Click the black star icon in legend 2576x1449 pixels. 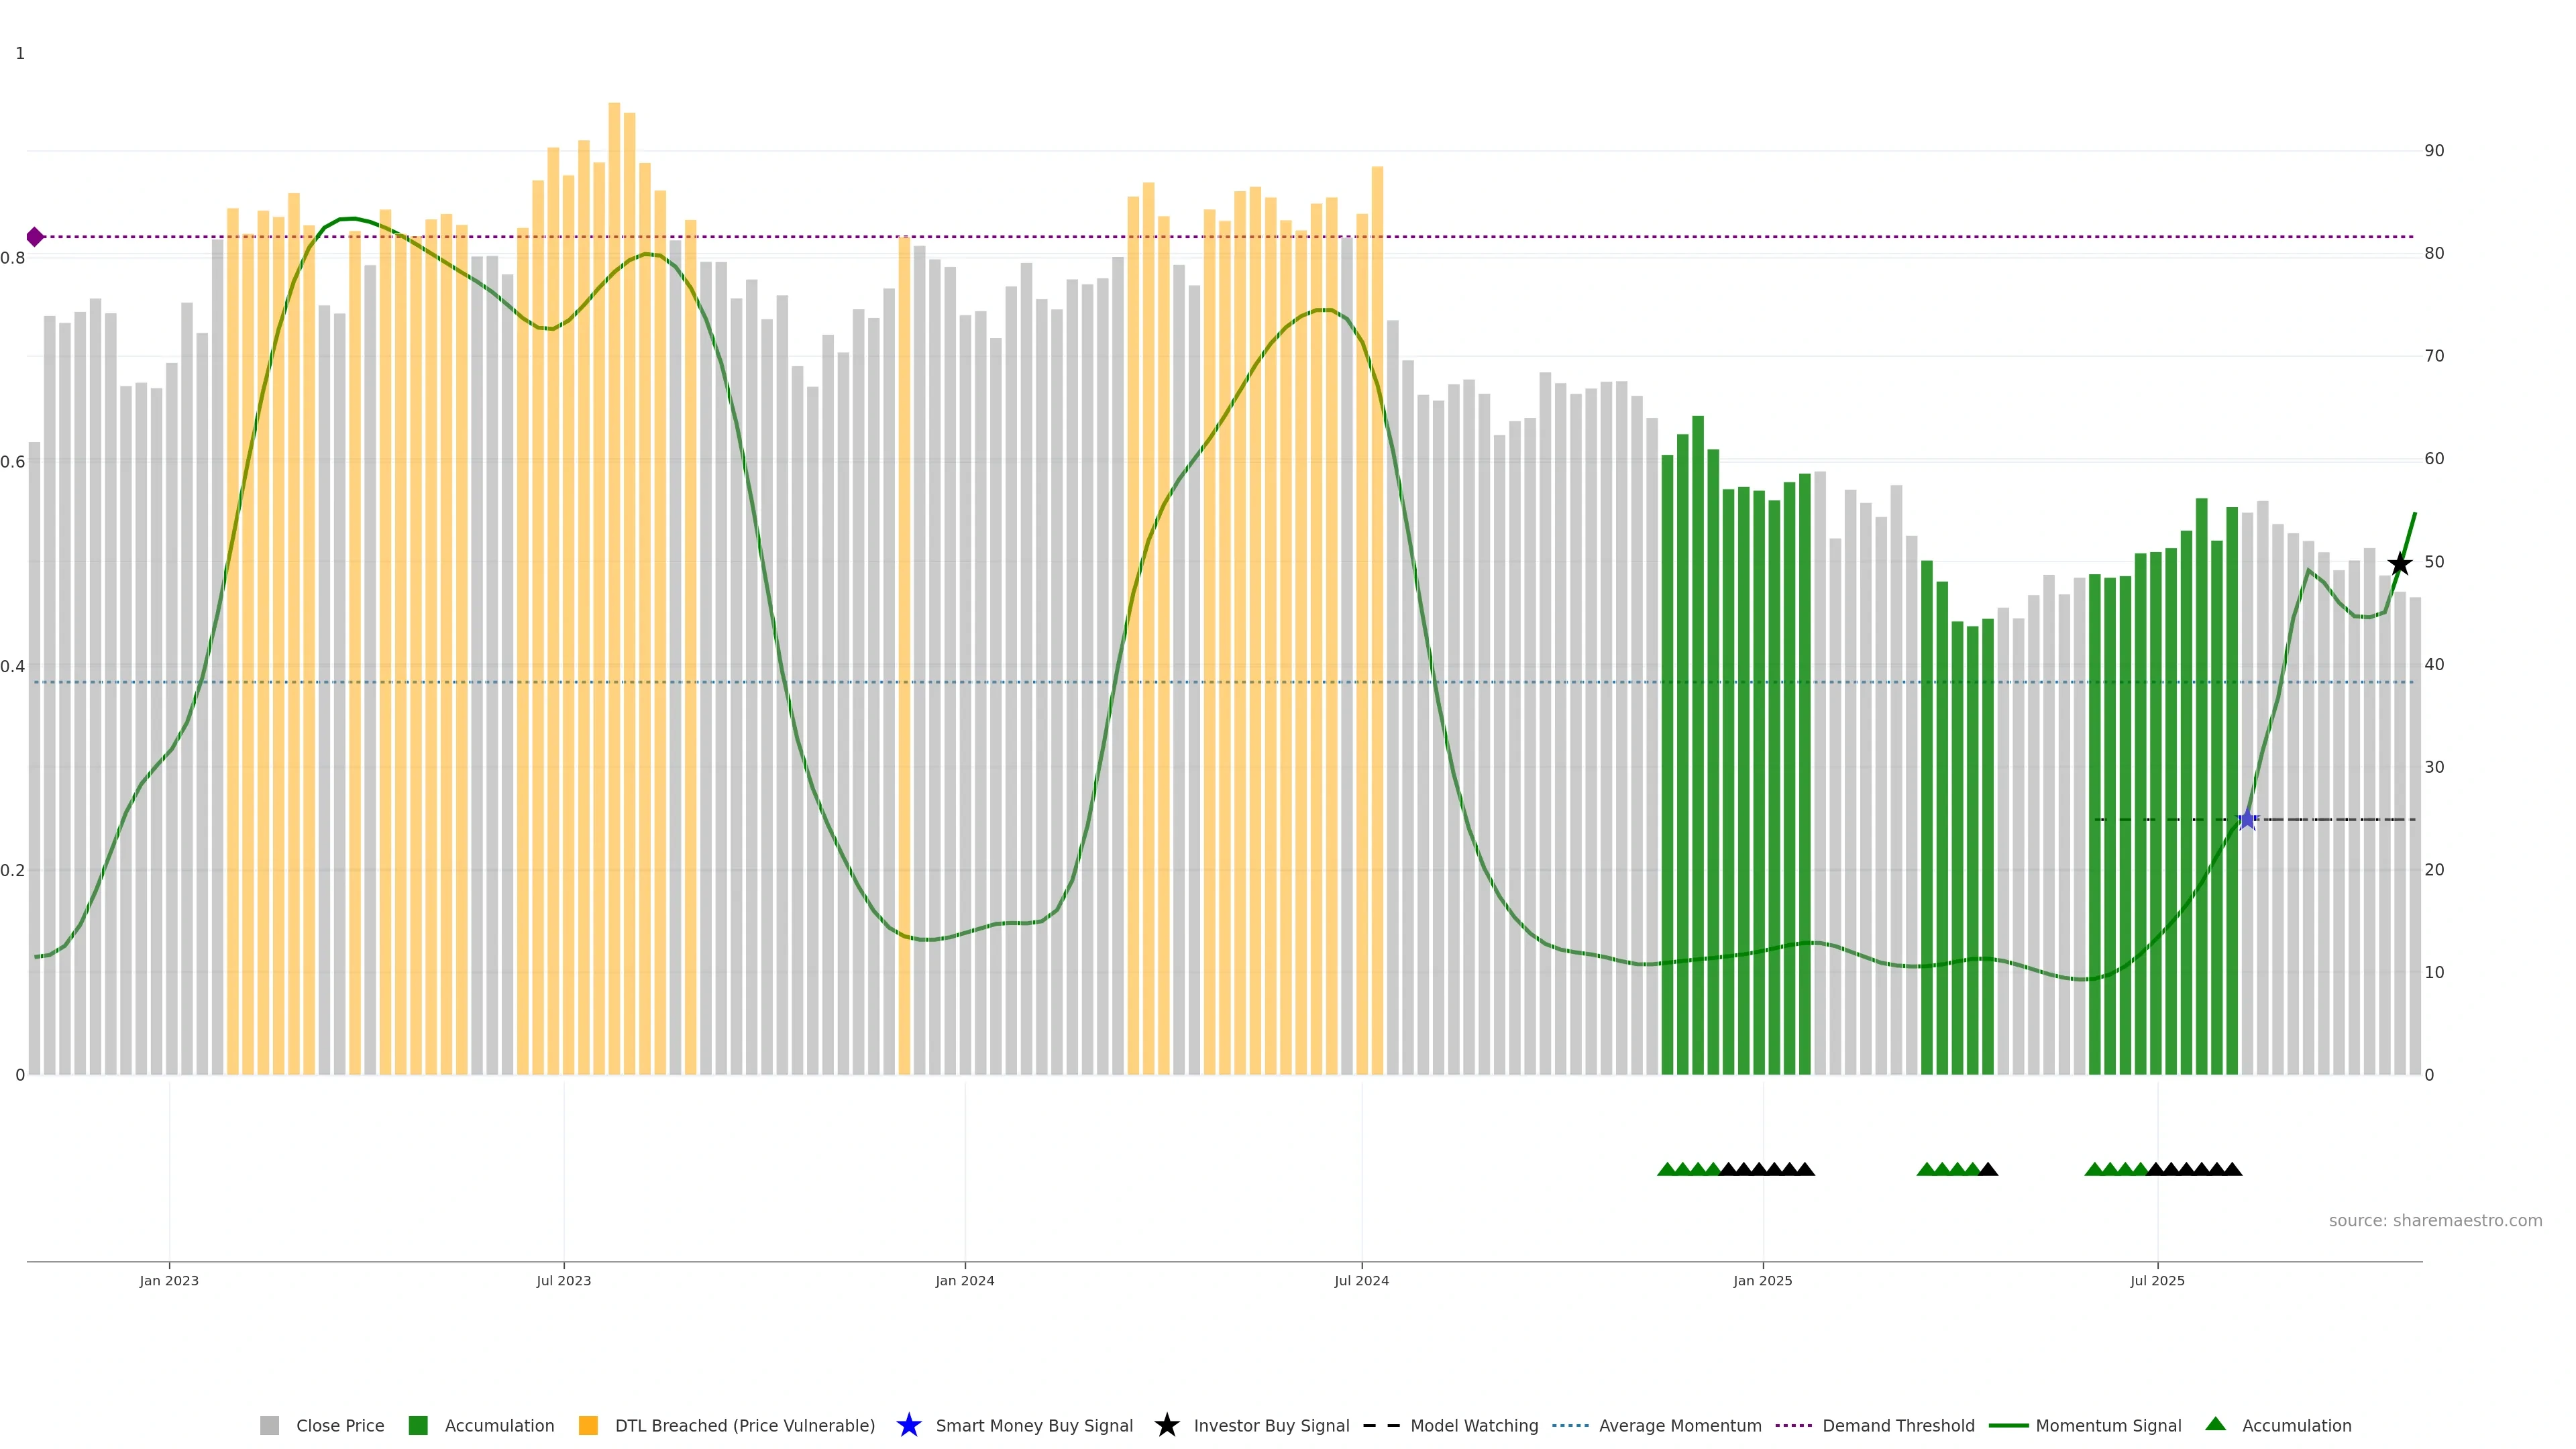pos(1167,1425)
